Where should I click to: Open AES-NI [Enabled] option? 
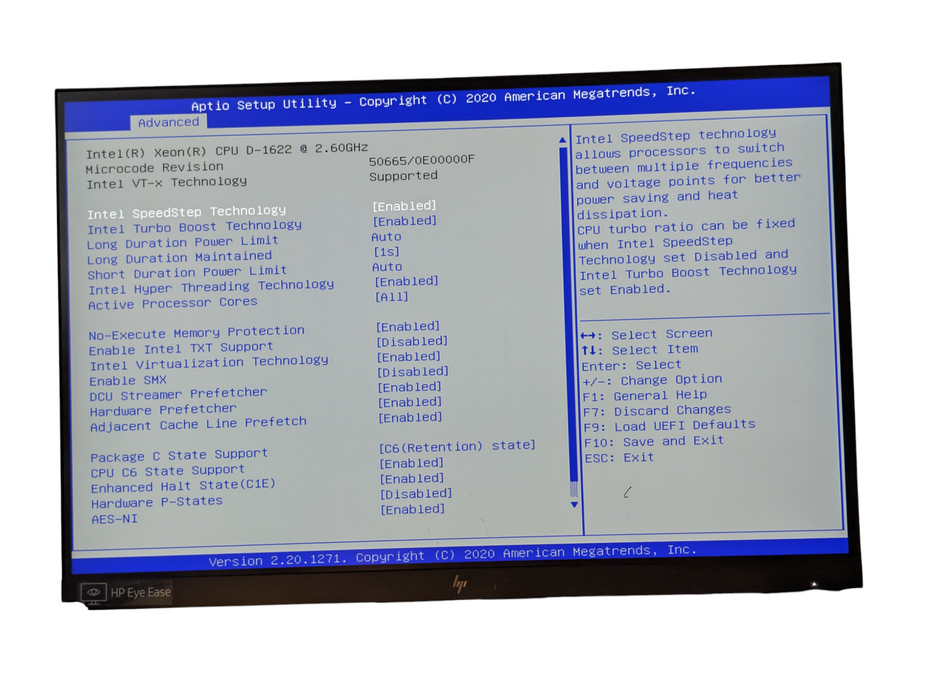[x=413, y=510]
